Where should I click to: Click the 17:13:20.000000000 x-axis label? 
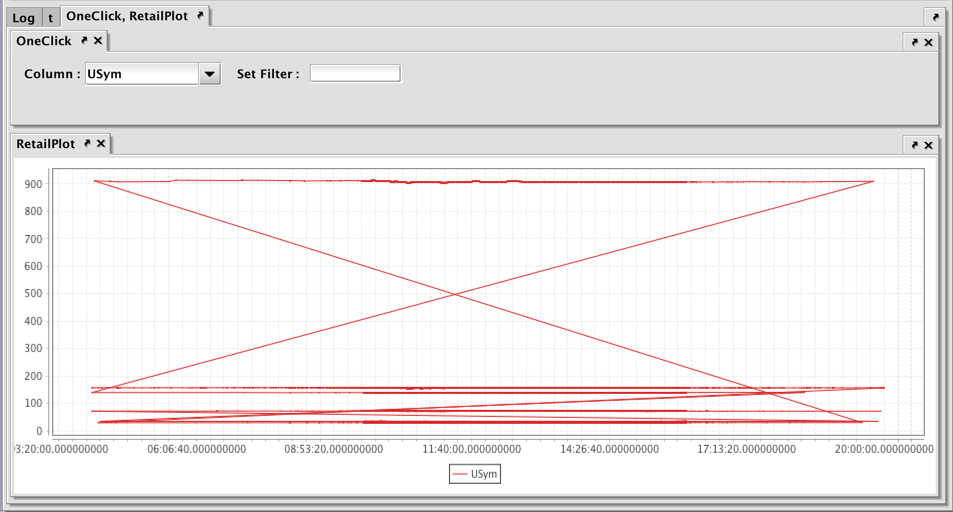pos(746,449)
